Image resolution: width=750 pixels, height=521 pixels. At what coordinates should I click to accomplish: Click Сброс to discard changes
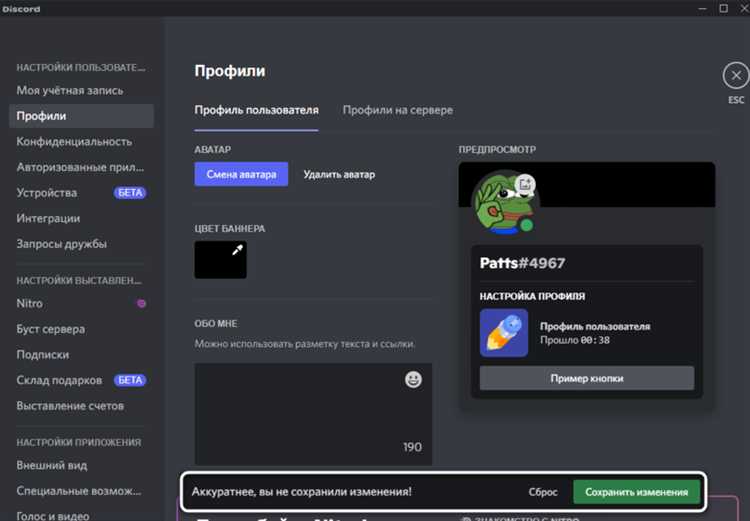point(543,492)
